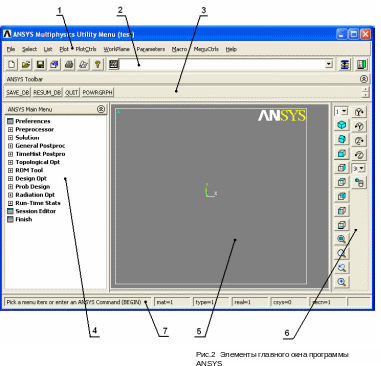
Task: Open an ANSYS file via folder icon
Action: pyautogui.click(x=26, y=64)
